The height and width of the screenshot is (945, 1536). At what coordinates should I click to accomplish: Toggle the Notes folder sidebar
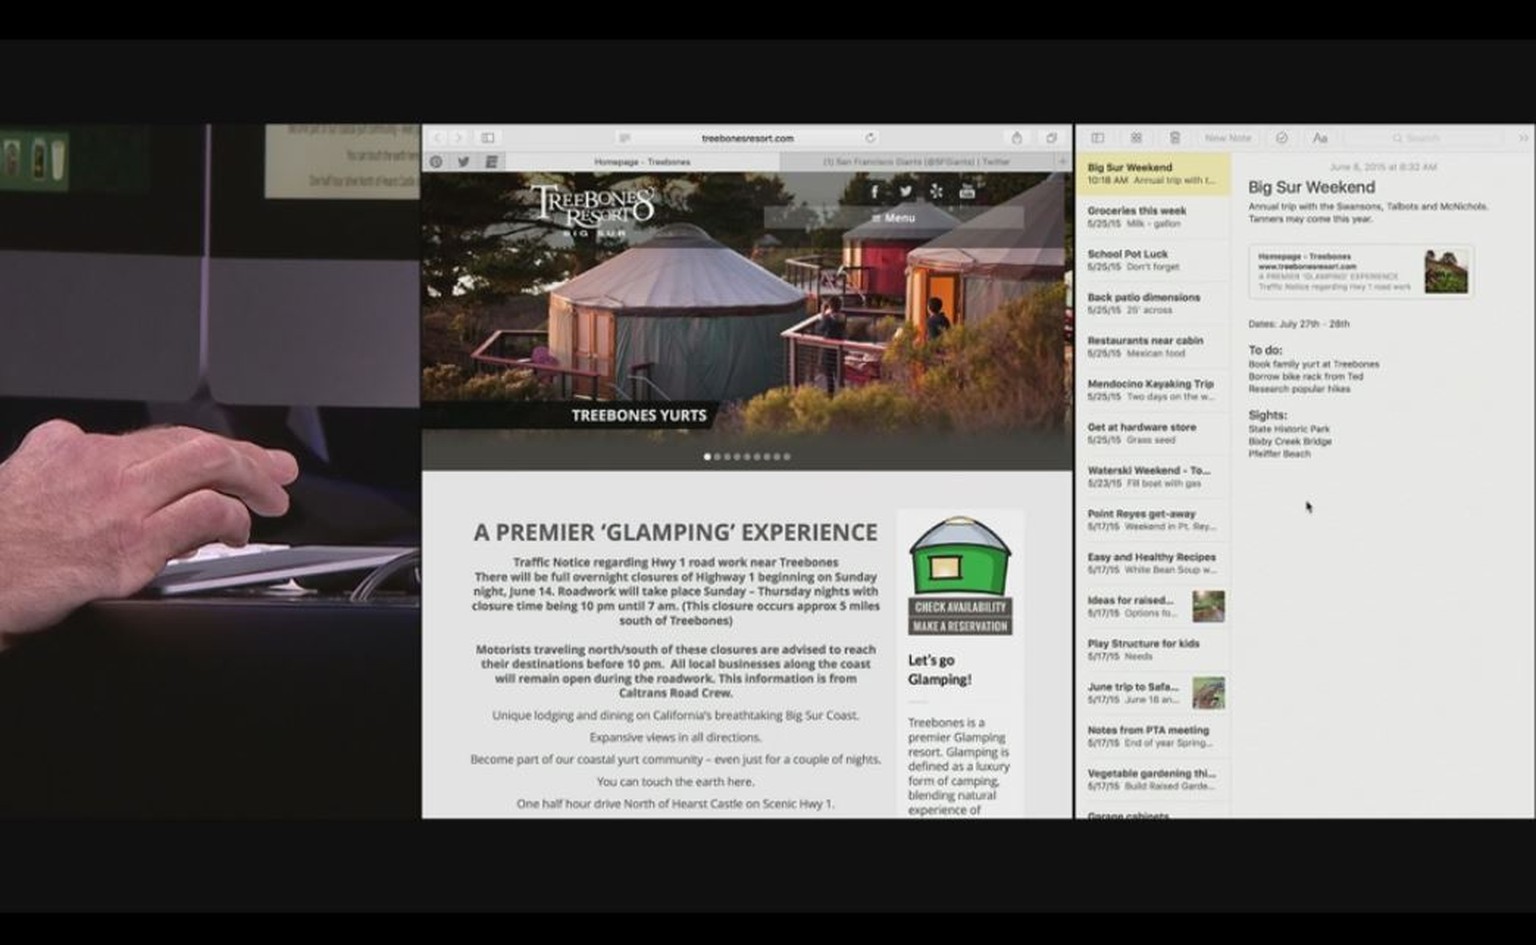1097,138
